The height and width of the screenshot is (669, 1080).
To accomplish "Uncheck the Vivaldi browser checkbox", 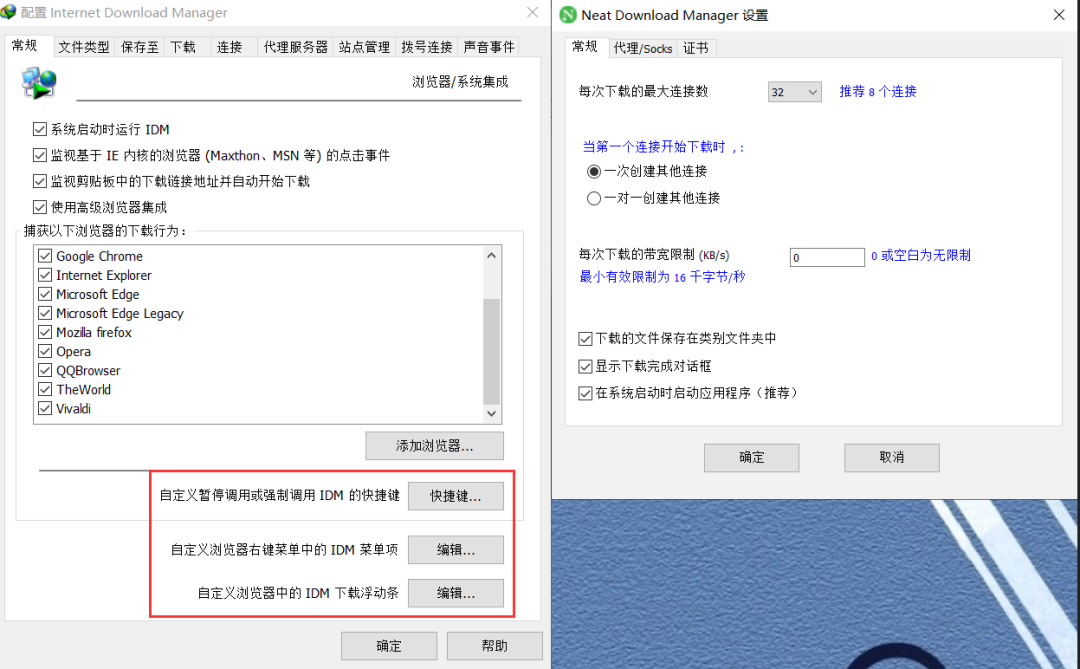I will pos(44,408).
